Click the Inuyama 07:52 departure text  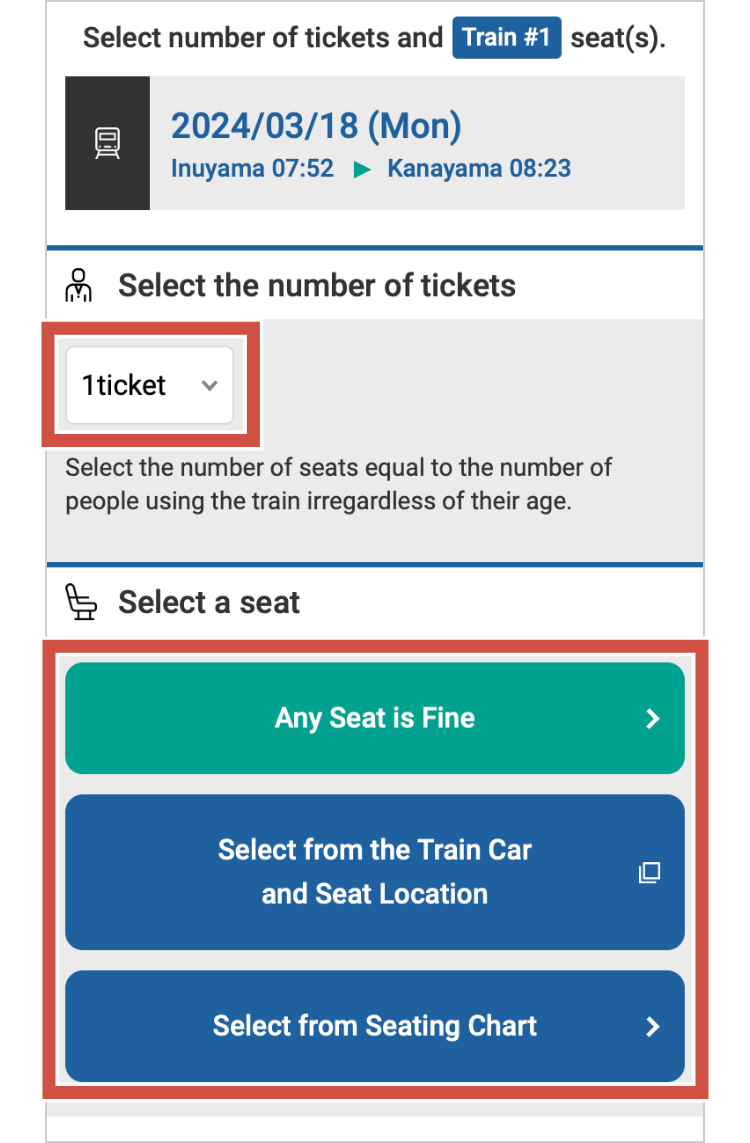click(x=252, y=168)
